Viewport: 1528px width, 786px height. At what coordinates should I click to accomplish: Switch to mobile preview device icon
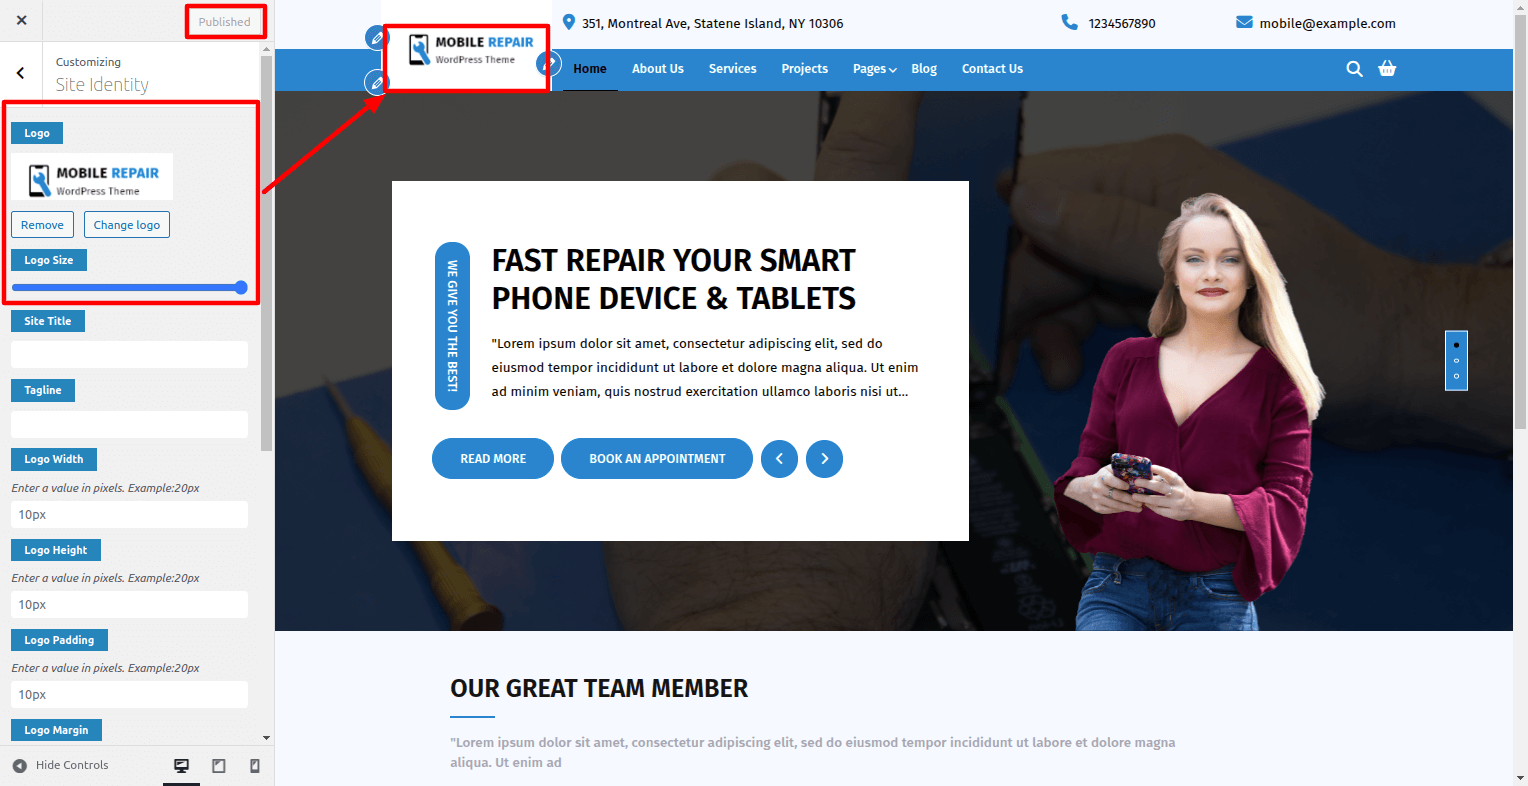254,766
